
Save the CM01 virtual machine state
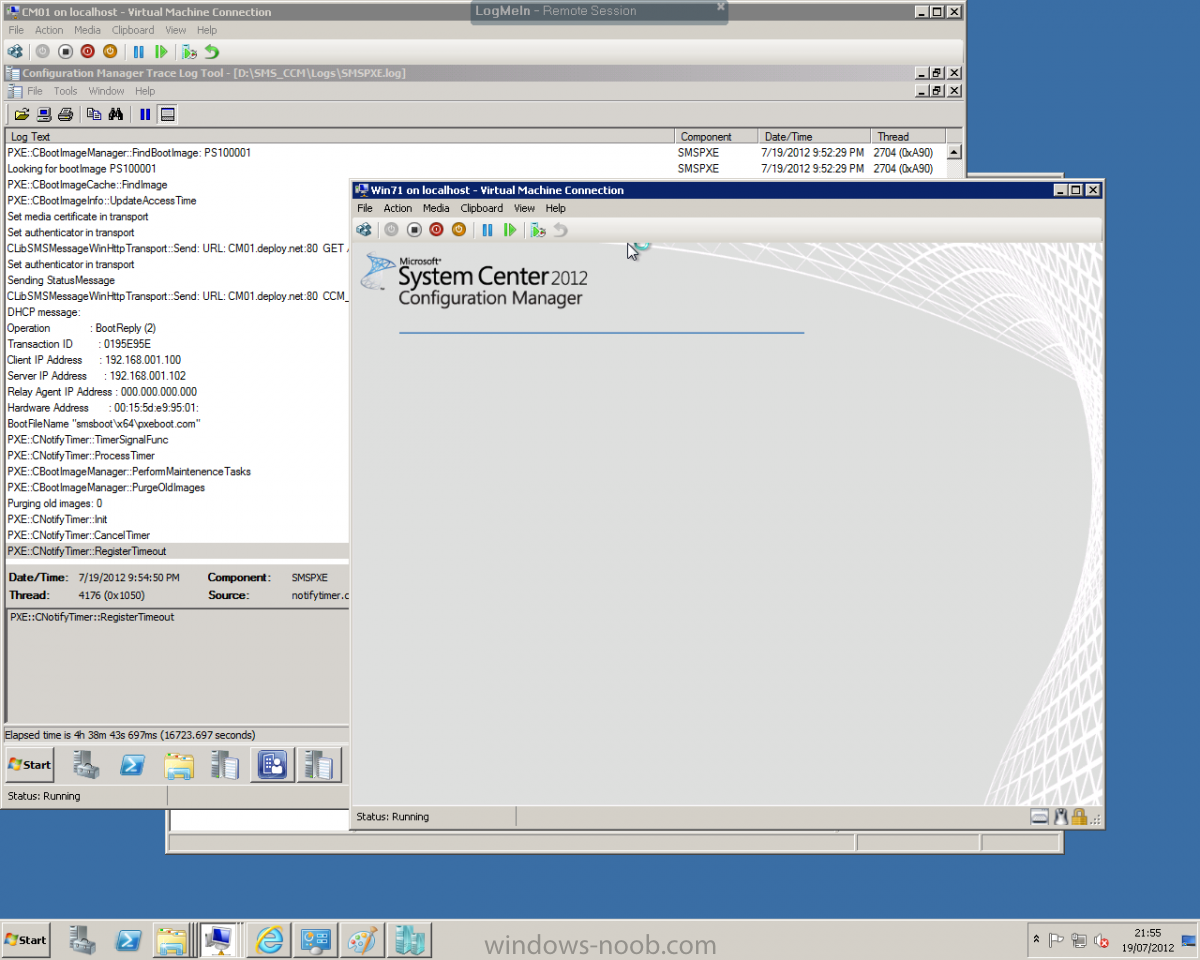tap(109, 51)
